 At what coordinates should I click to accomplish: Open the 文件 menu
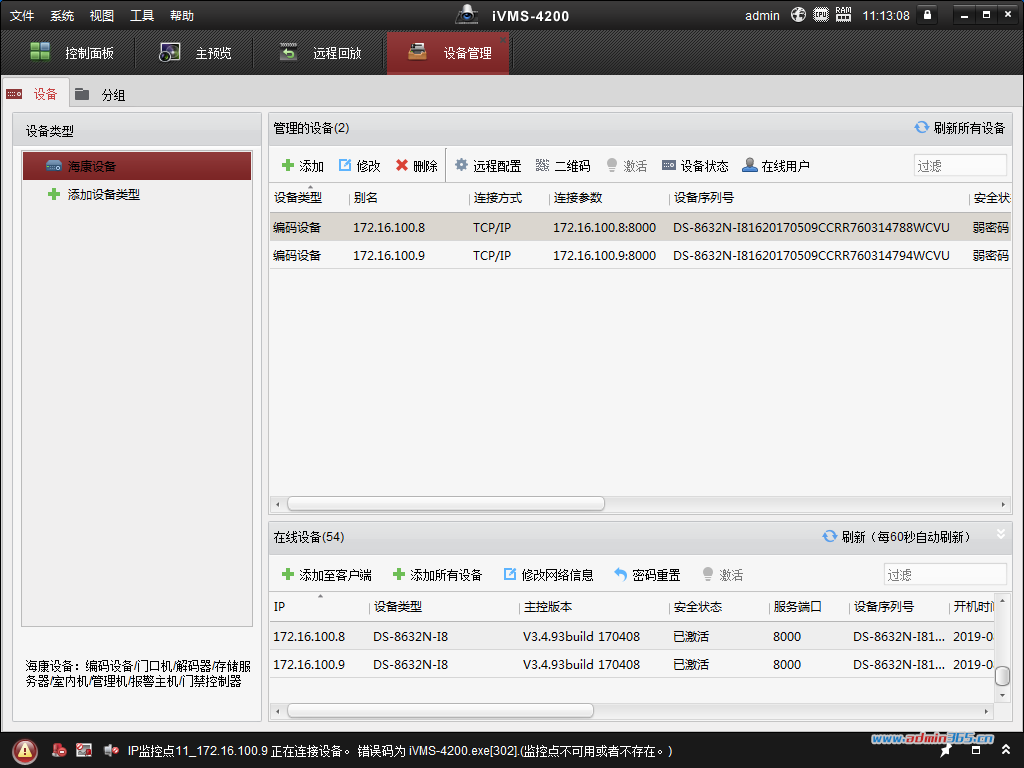click(x=22, y=16)
